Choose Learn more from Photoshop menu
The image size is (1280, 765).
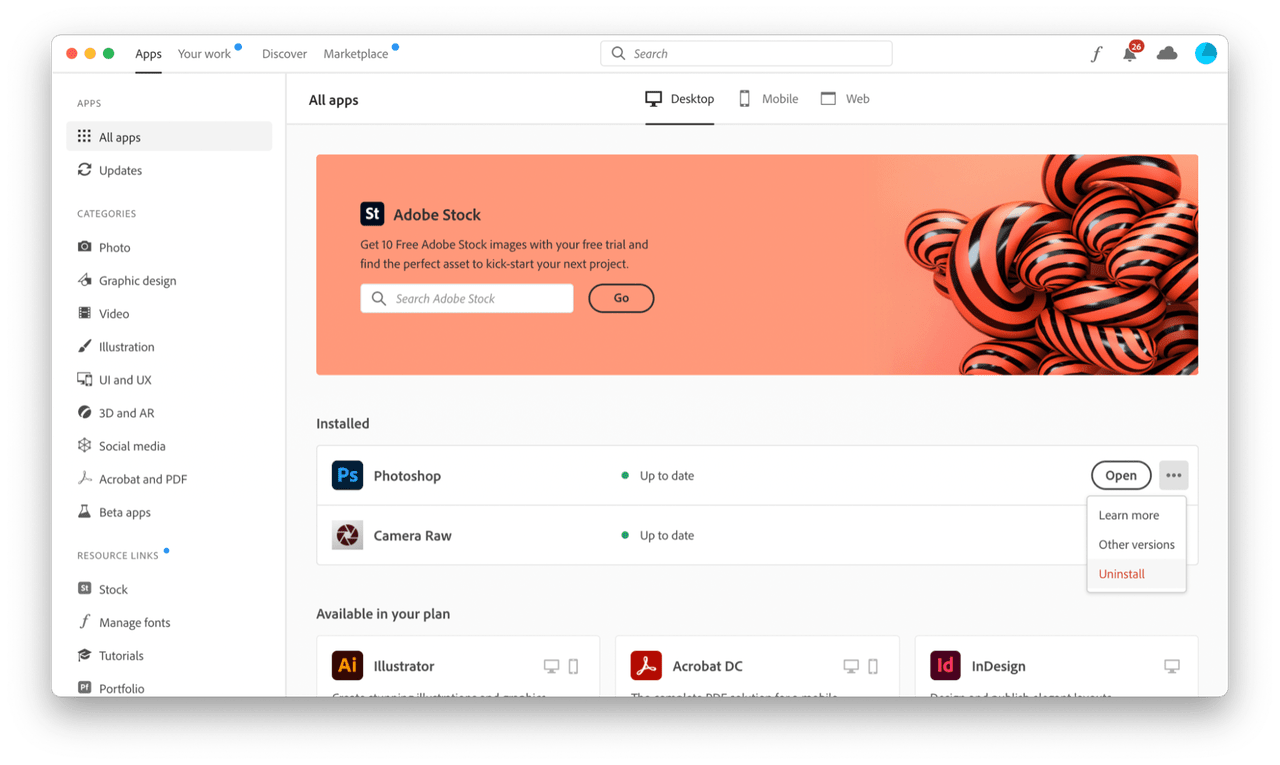1129,515
